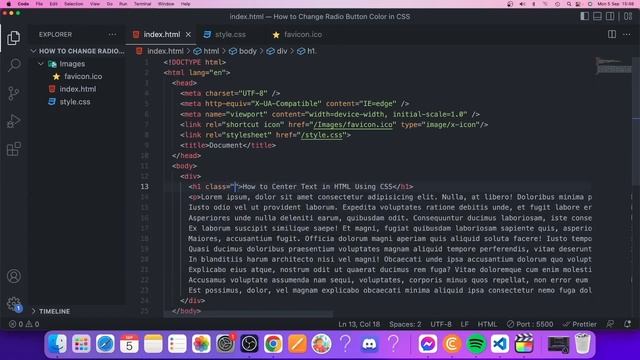This screenshot has height=360, width=640.
Task: Open macOS volume control in the menu bar
Action: (522, 4)
